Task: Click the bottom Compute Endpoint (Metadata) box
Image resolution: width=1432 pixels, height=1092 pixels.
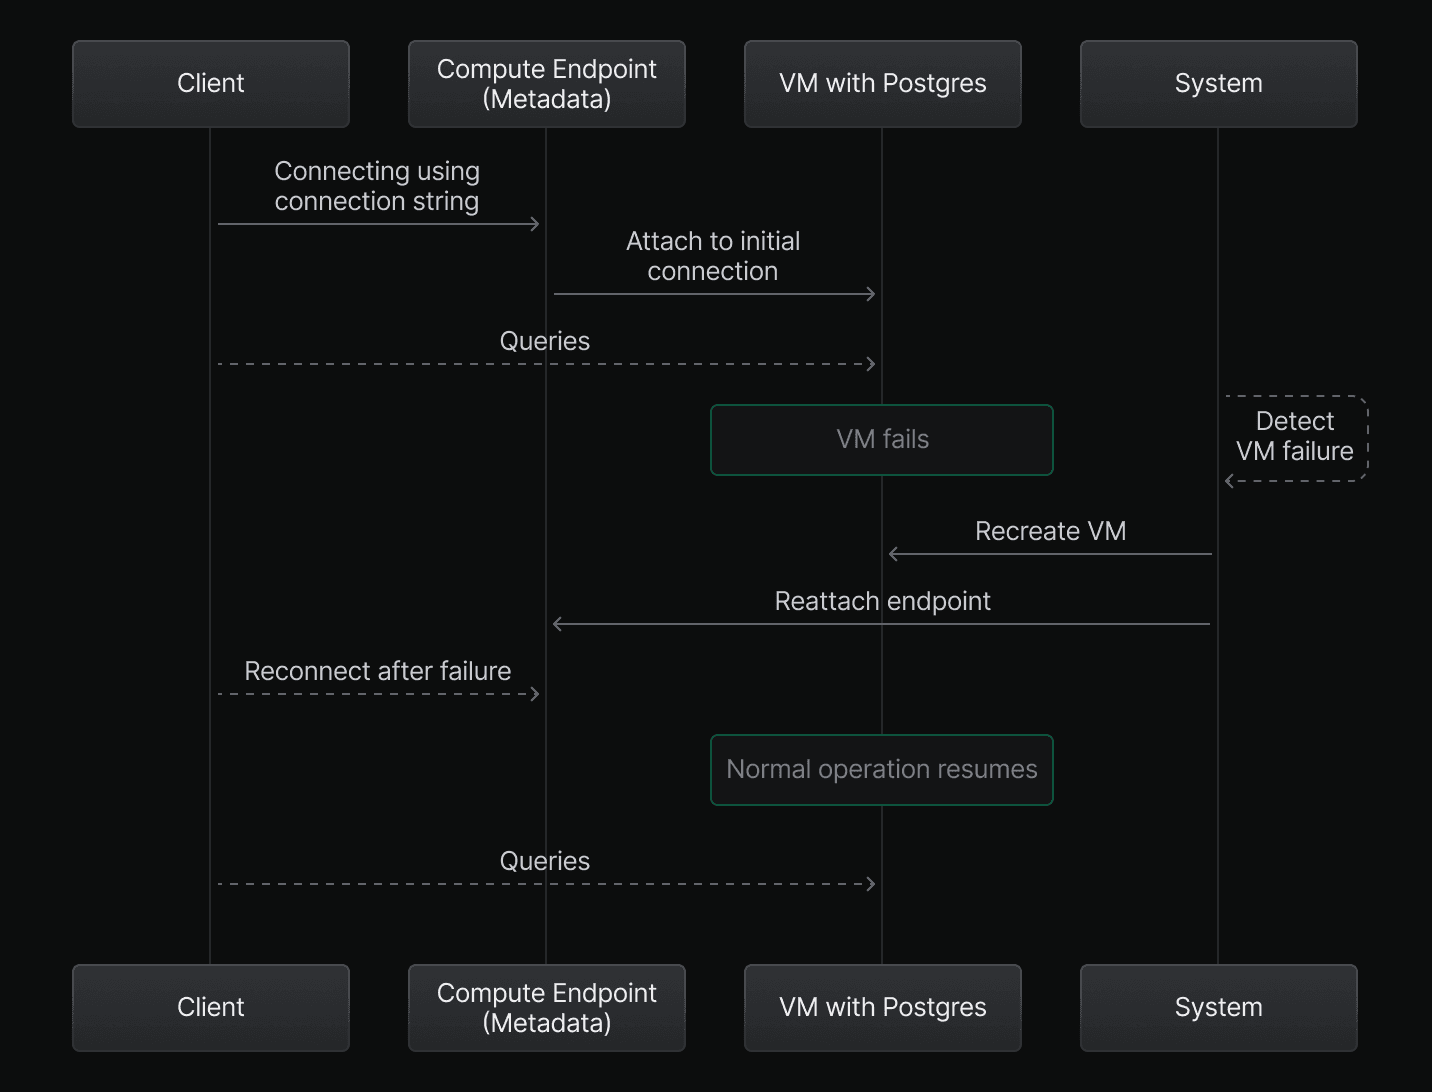Action: (x=546, y=1007)
